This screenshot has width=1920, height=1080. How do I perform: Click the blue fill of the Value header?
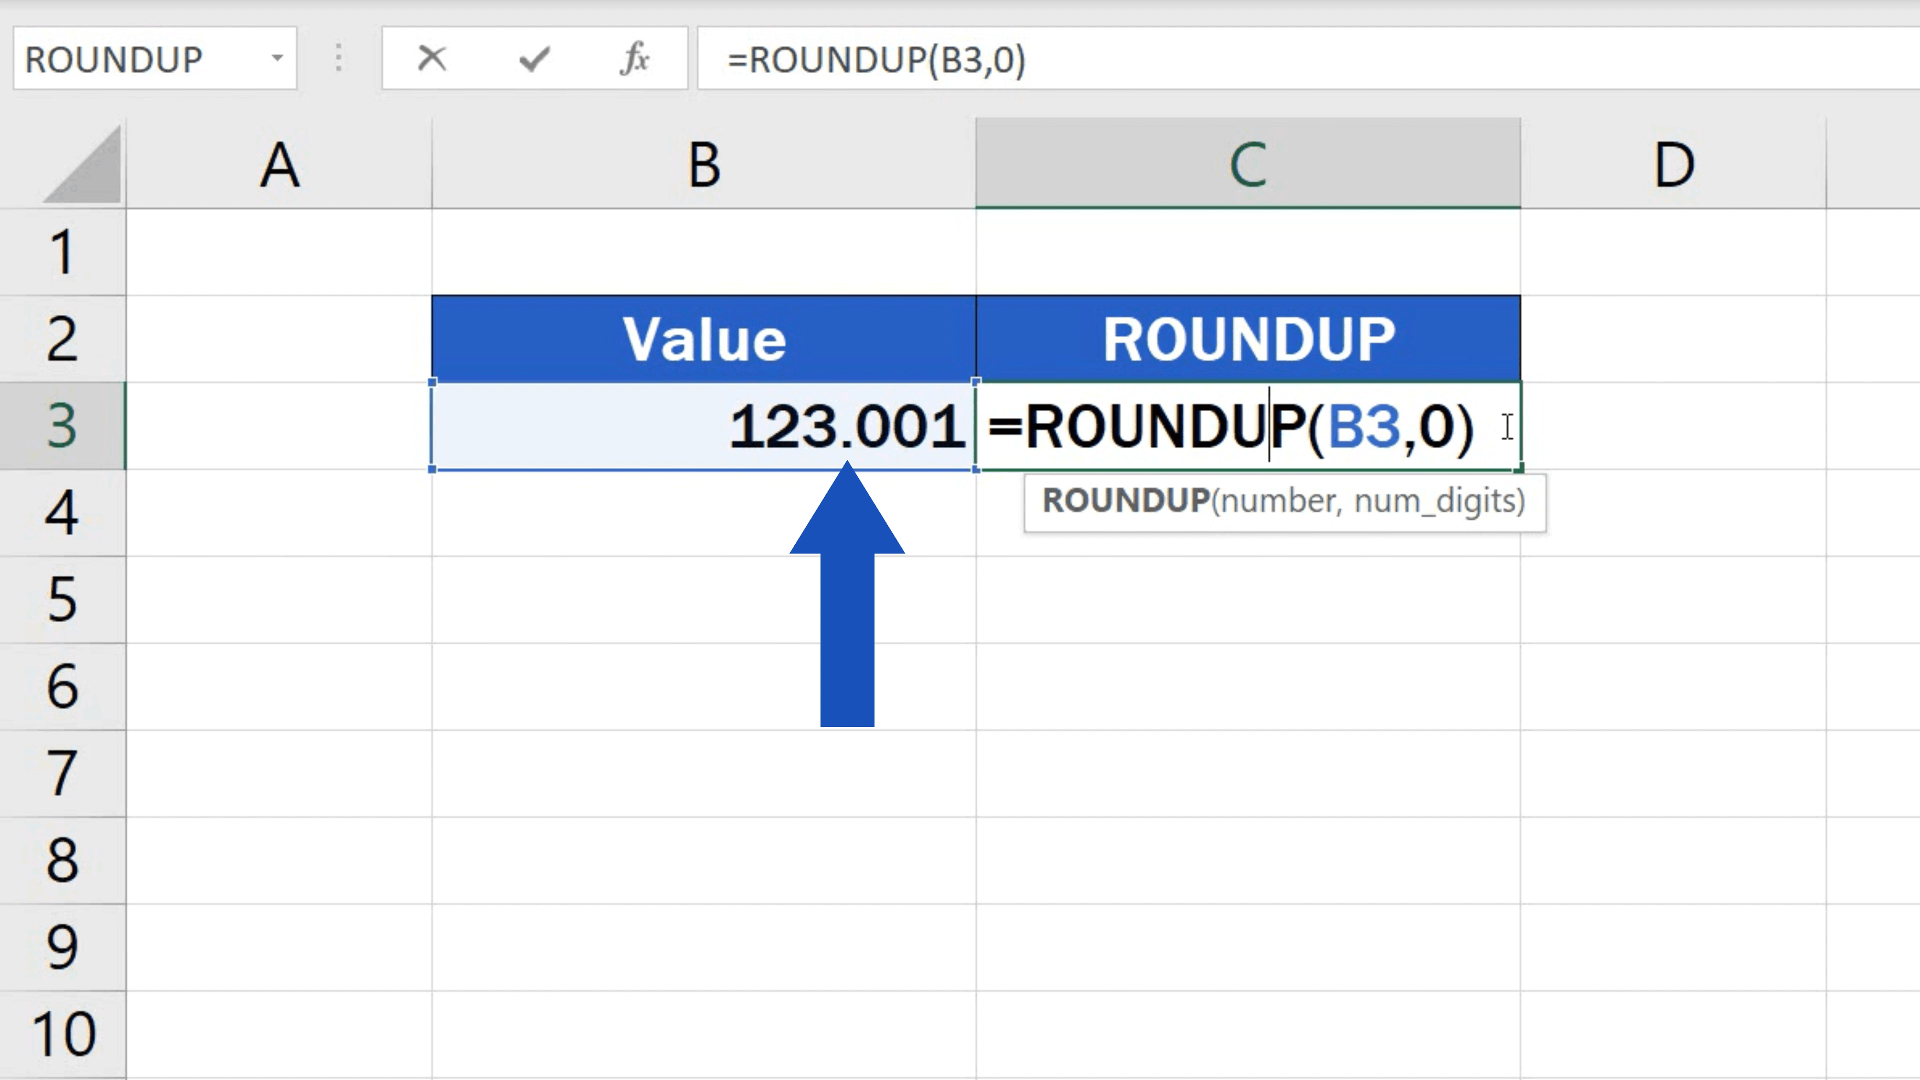pos(550,338)
